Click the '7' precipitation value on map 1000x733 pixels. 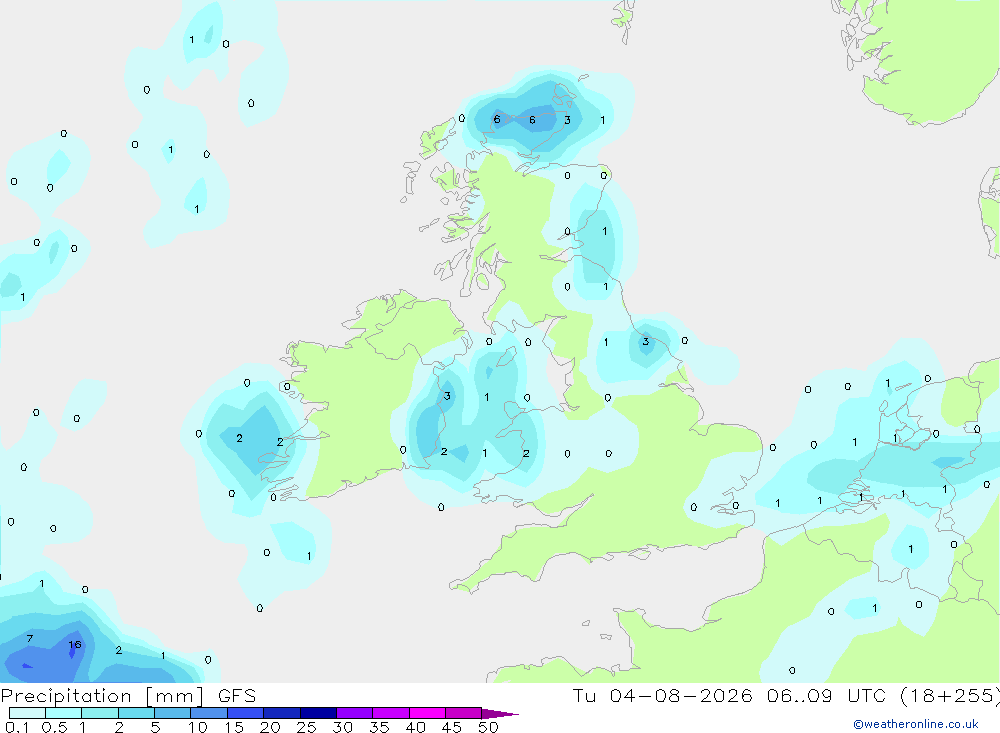29,639
